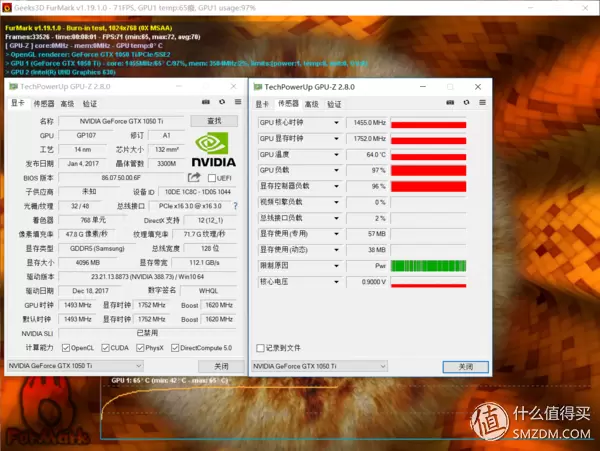Click 关闭 button in sensors window
Viewport: 600px width, 451px height.
(x=465, y=367)
